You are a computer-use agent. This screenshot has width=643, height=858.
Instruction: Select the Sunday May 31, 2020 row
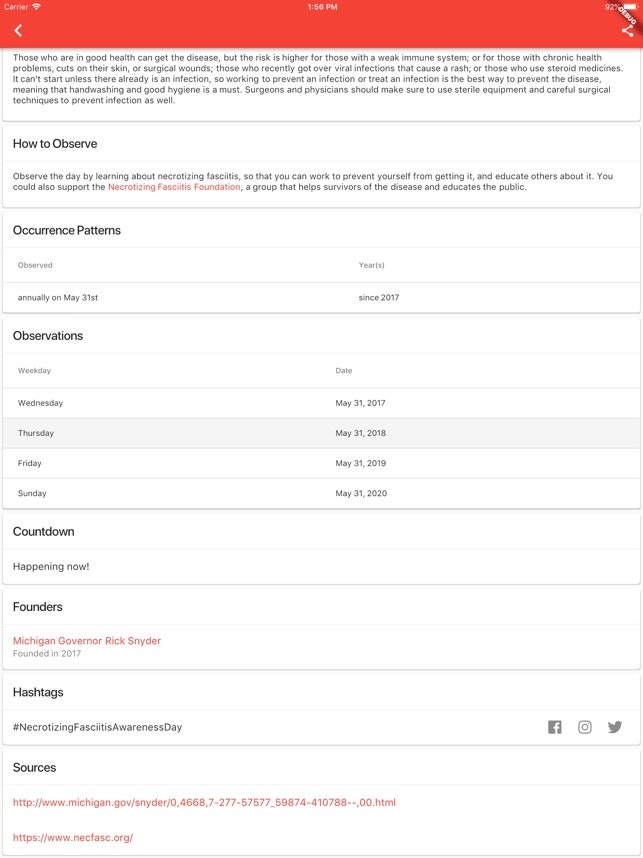point(321,493)
